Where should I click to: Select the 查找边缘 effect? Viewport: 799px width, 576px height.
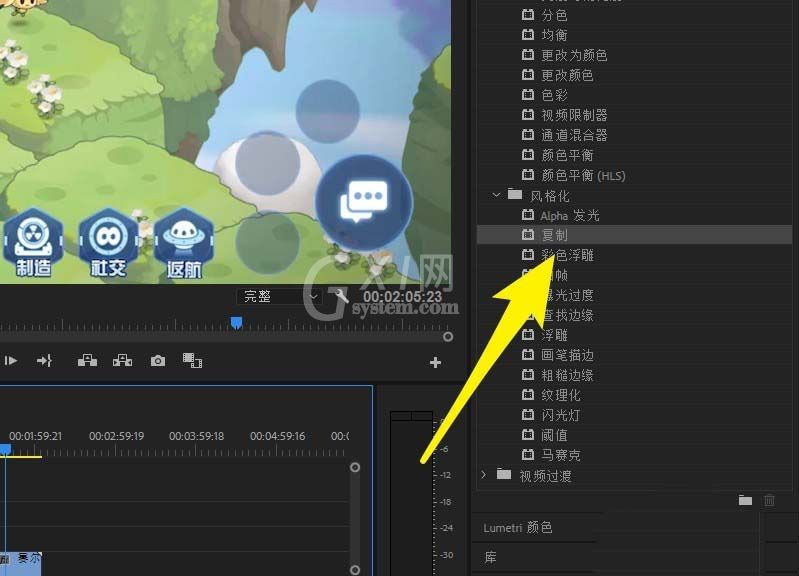coord(568,315)
